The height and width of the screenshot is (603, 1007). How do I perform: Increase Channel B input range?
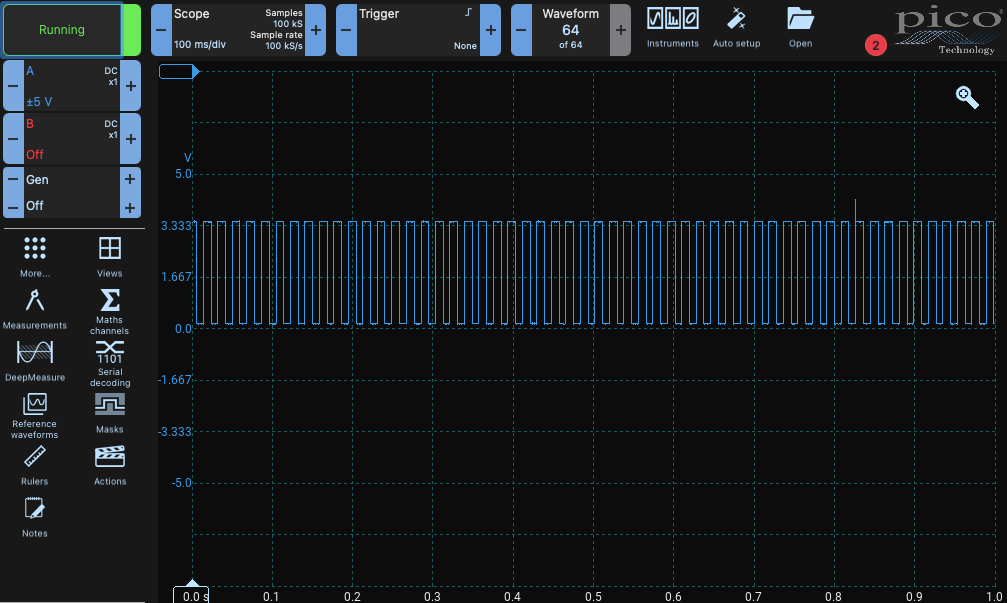[130, 139]
